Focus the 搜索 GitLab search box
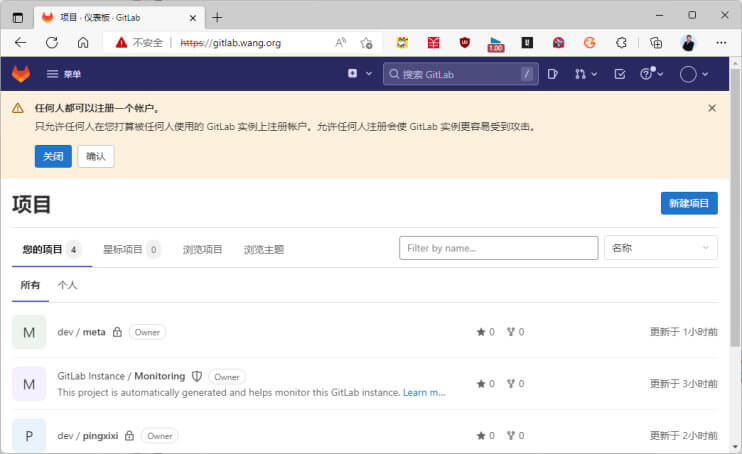Image resolution: width=742 pixels, height=454 pixels. pyautogui.click(x=460, y=74)
